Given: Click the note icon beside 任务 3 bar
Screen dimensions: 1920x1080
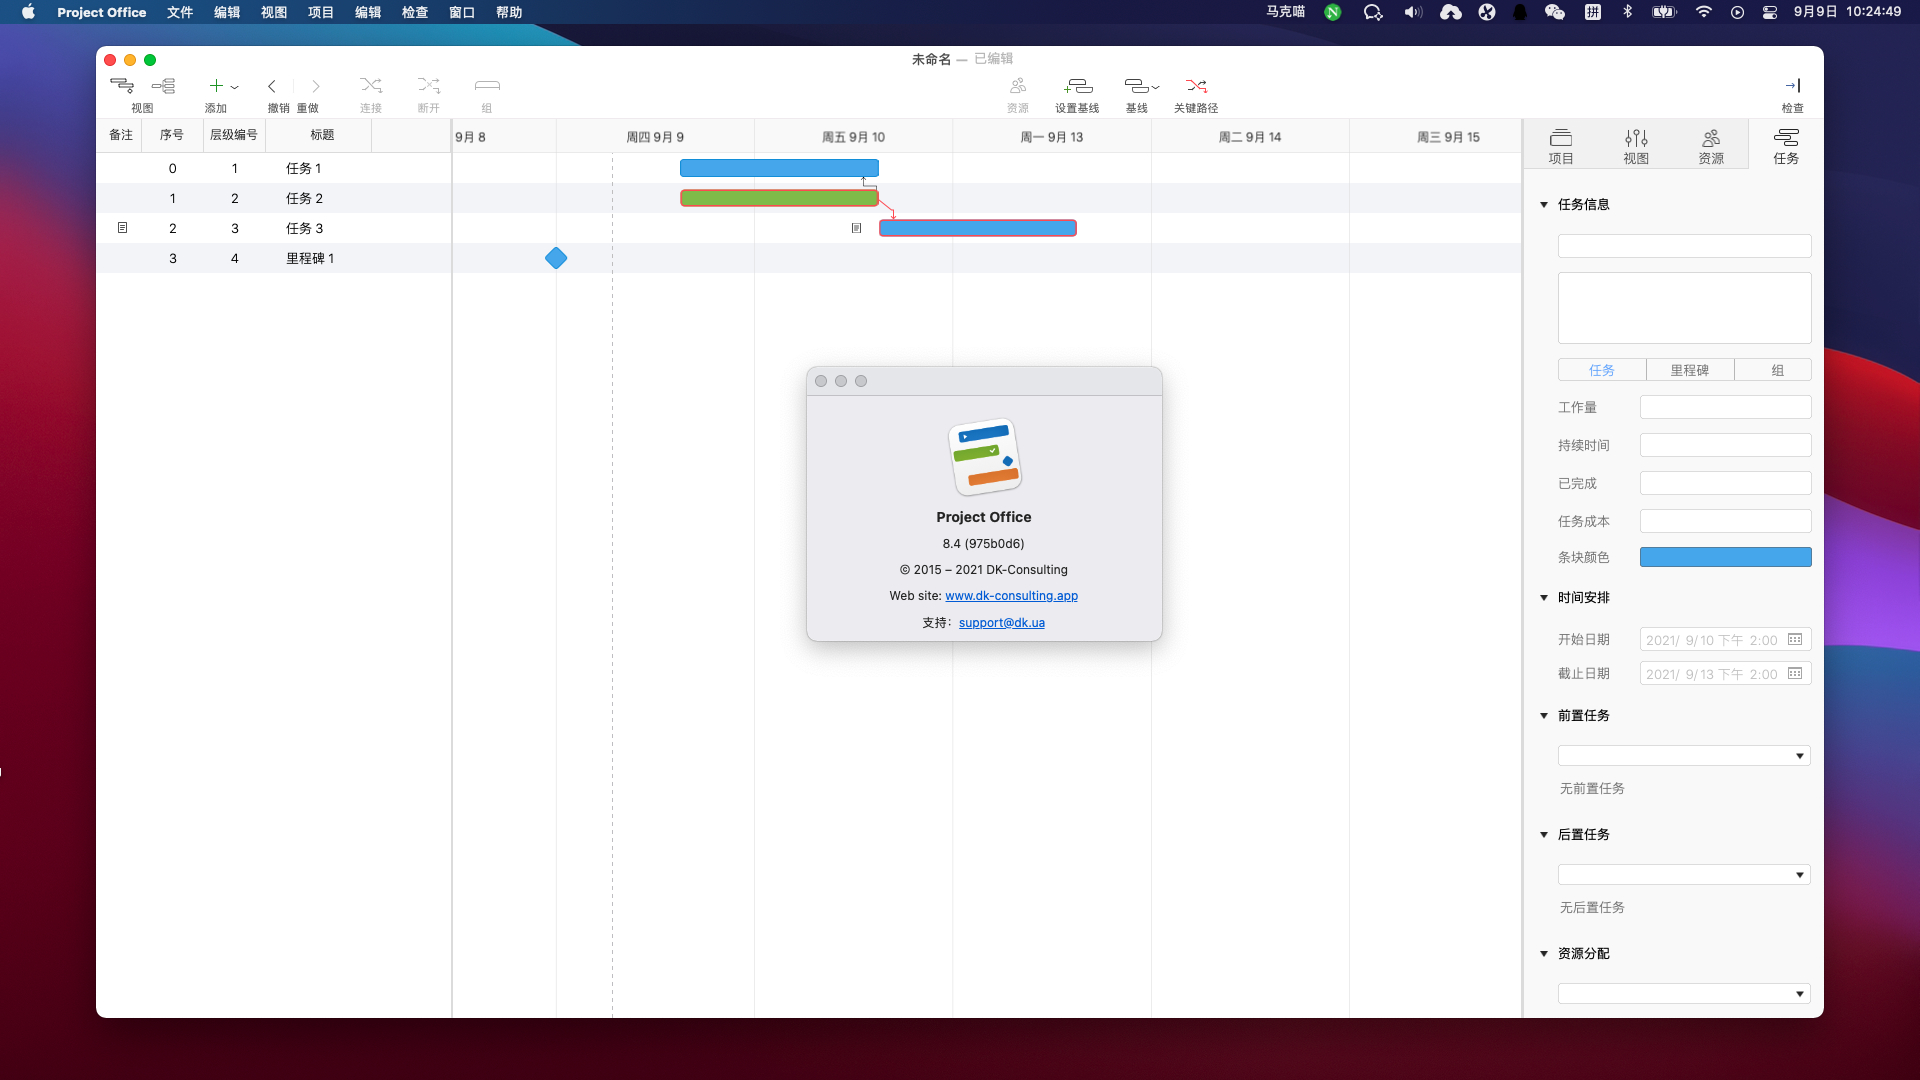Looking at the screenshot, I should [856, 228].
